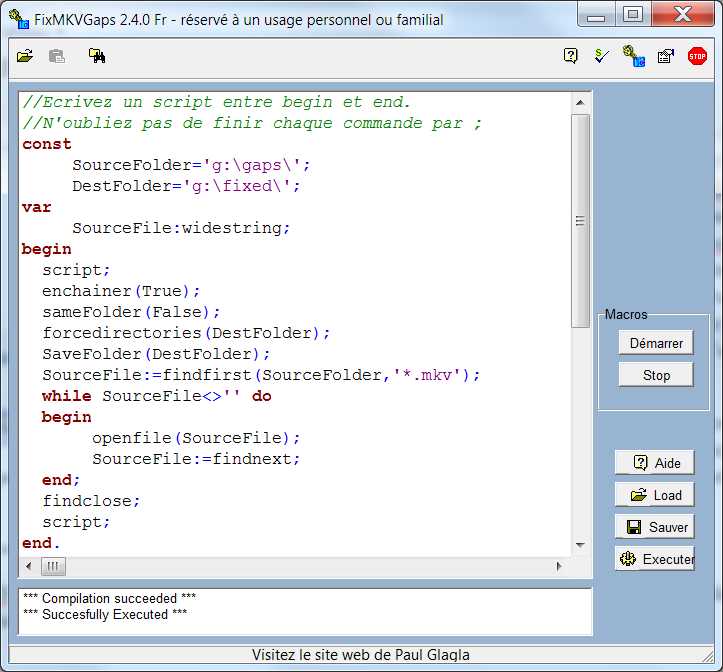723x672 pixels.
Task: Click the script editor's up scroll arrow
Action: point(580,102)
